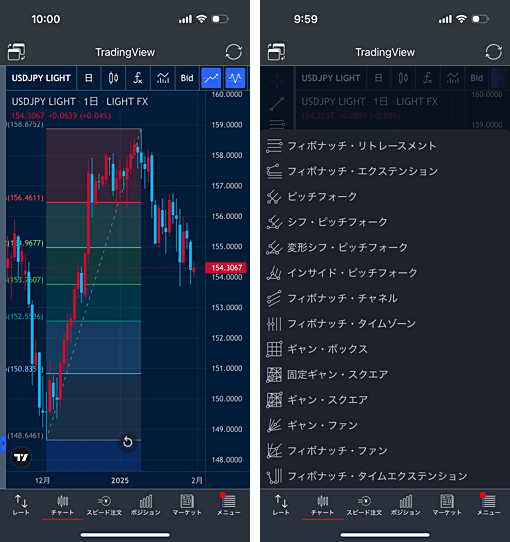Select ピッチフォーク drawing tool
The height and width of the screenshot is (542, 510).
(x=385, y=197)
